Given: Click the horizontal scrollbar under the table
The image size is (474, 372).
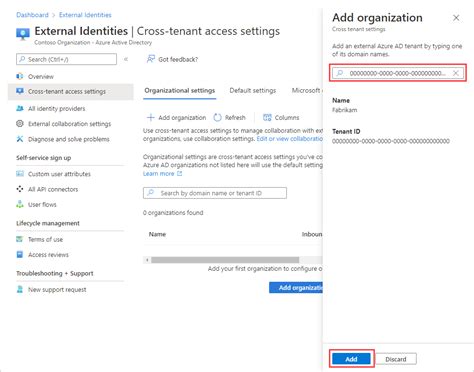Looking at the screenshot, I should [x=225, y=260].
